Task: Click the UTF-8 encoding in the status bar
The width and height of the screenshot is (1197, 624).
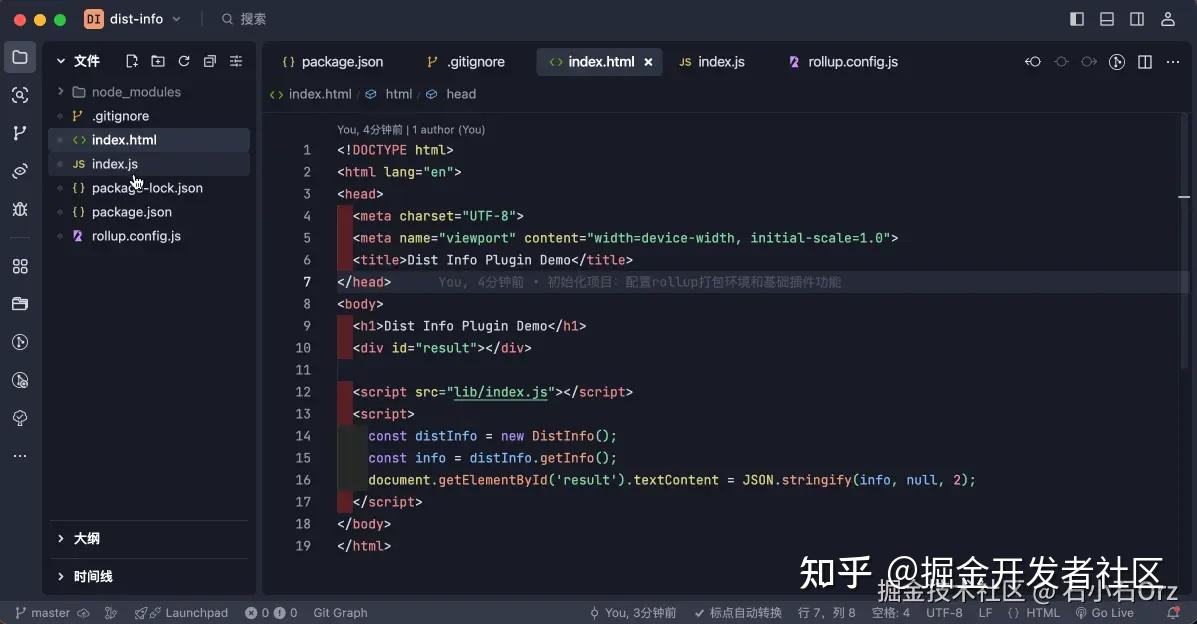Action: click(944, 612)
